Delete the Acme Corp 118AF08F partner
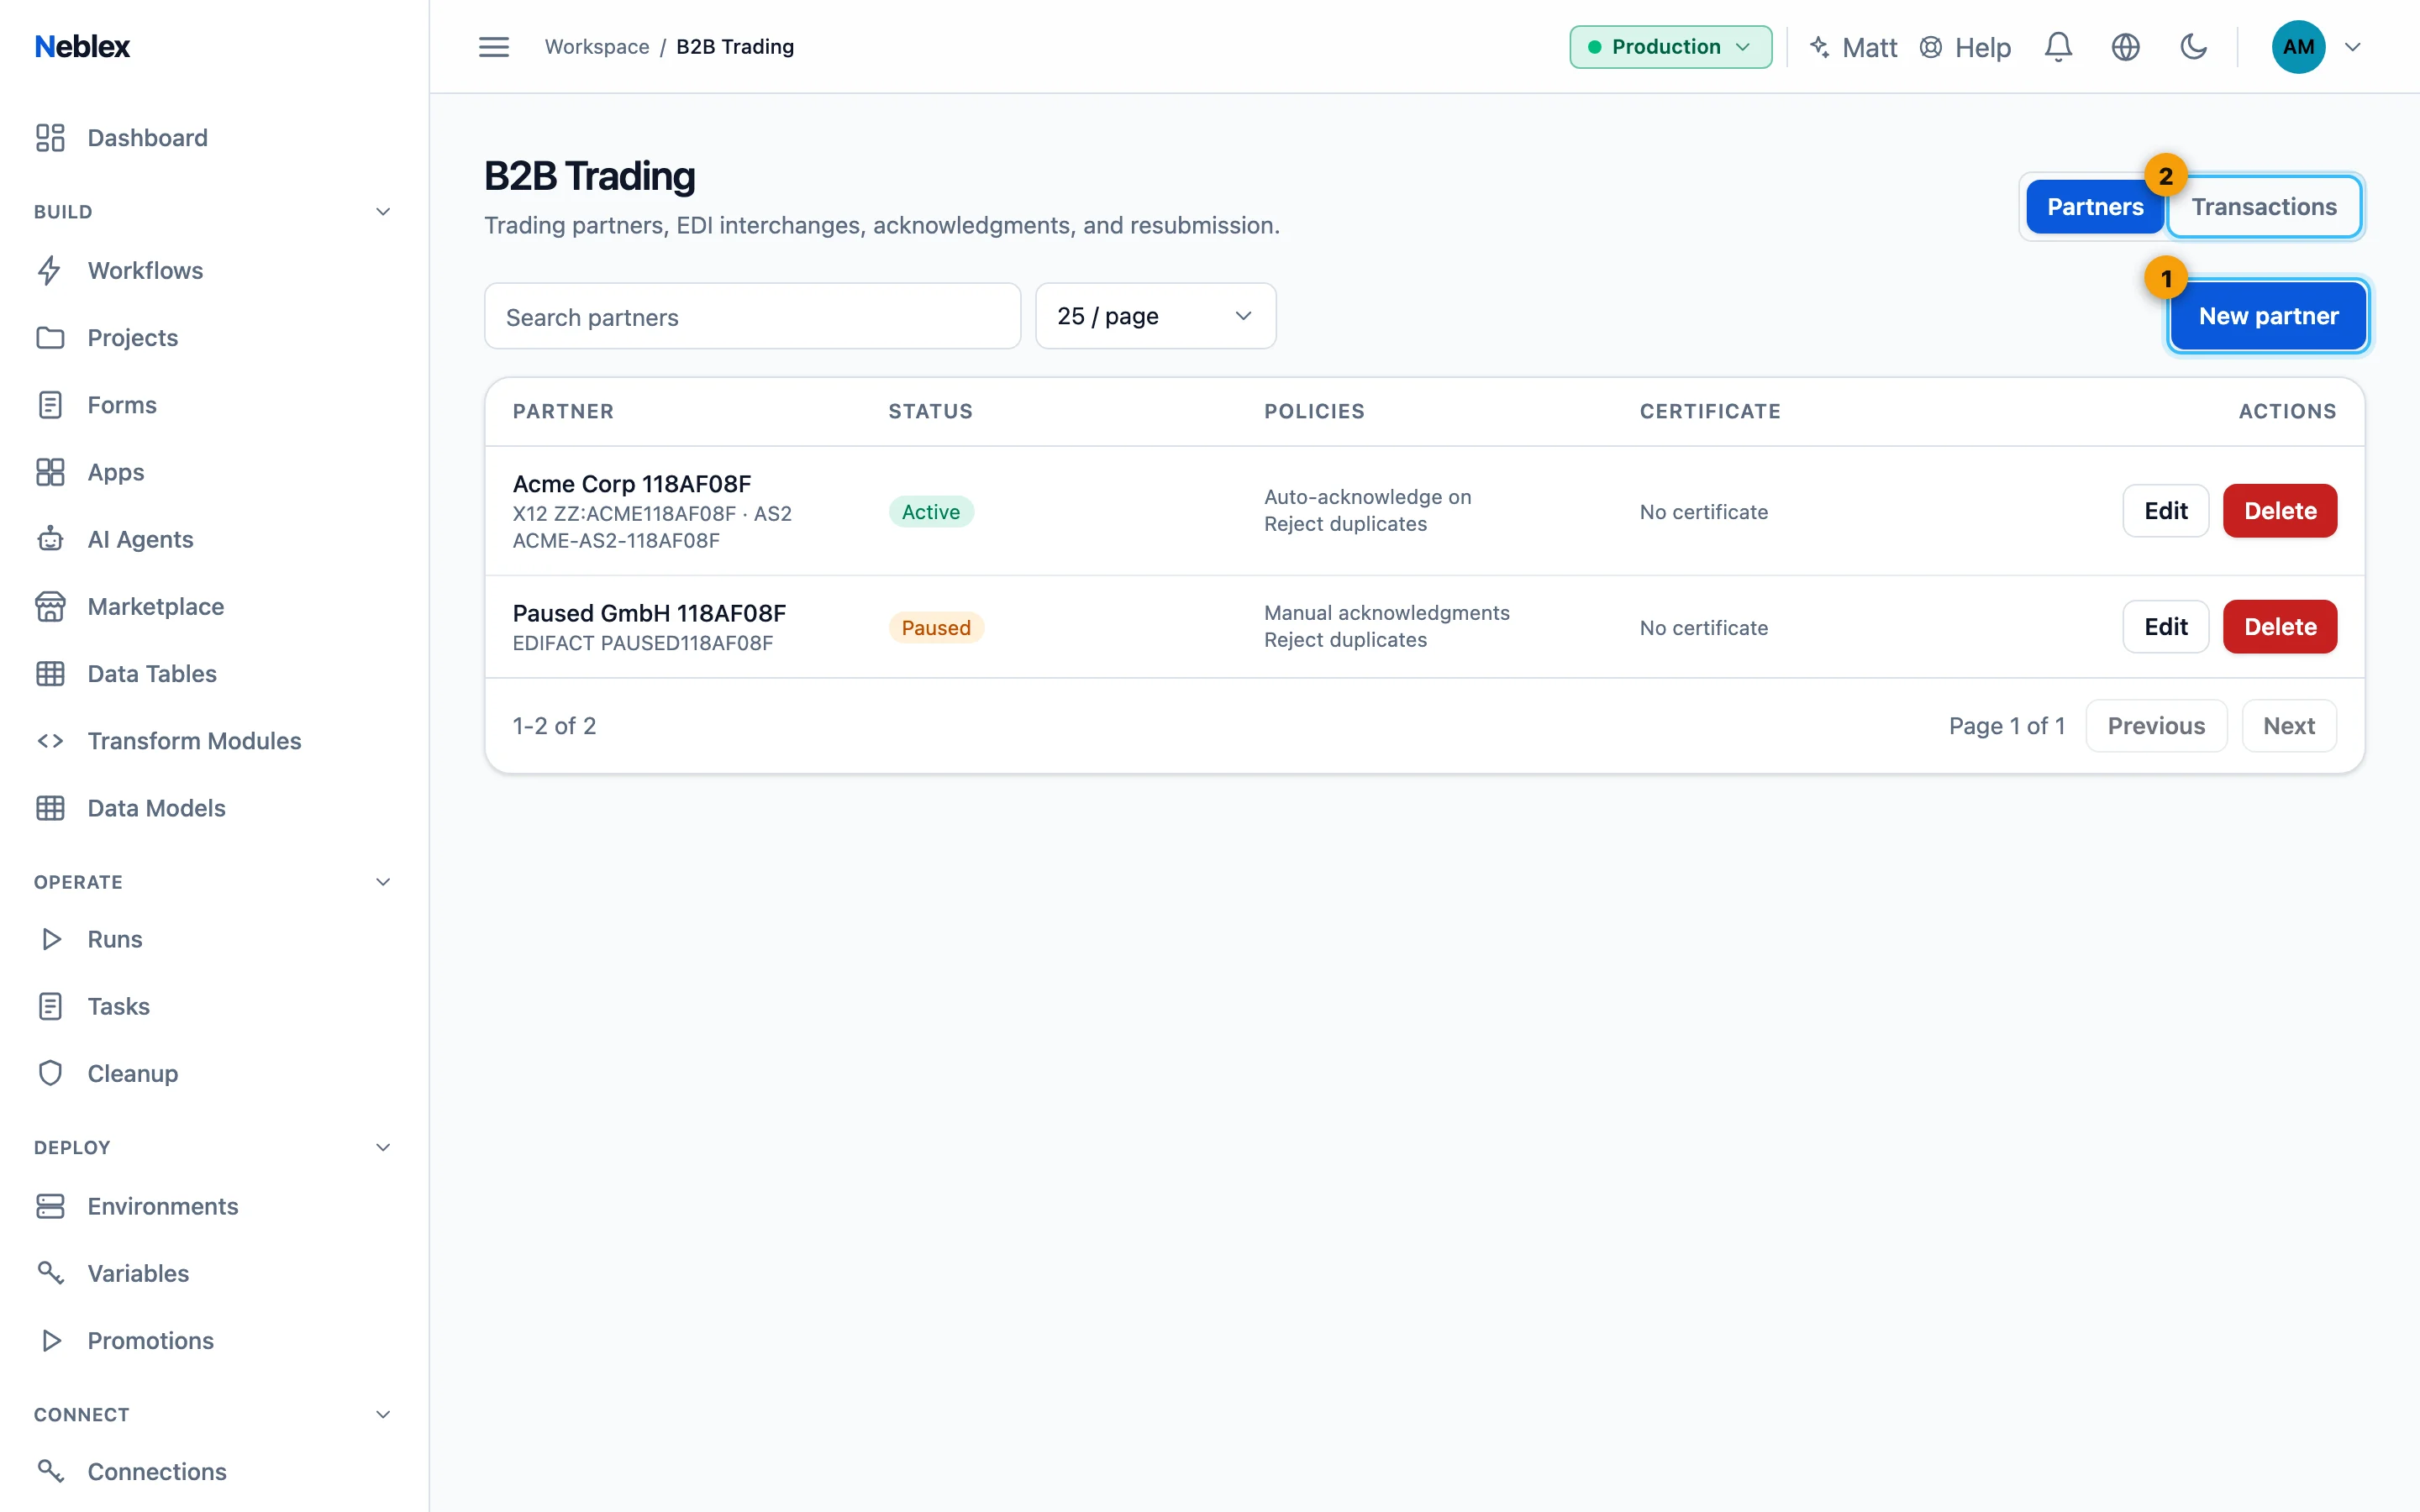Image resolution: width=2420 pixels, height=1512 pixels. pos(2280,511)
